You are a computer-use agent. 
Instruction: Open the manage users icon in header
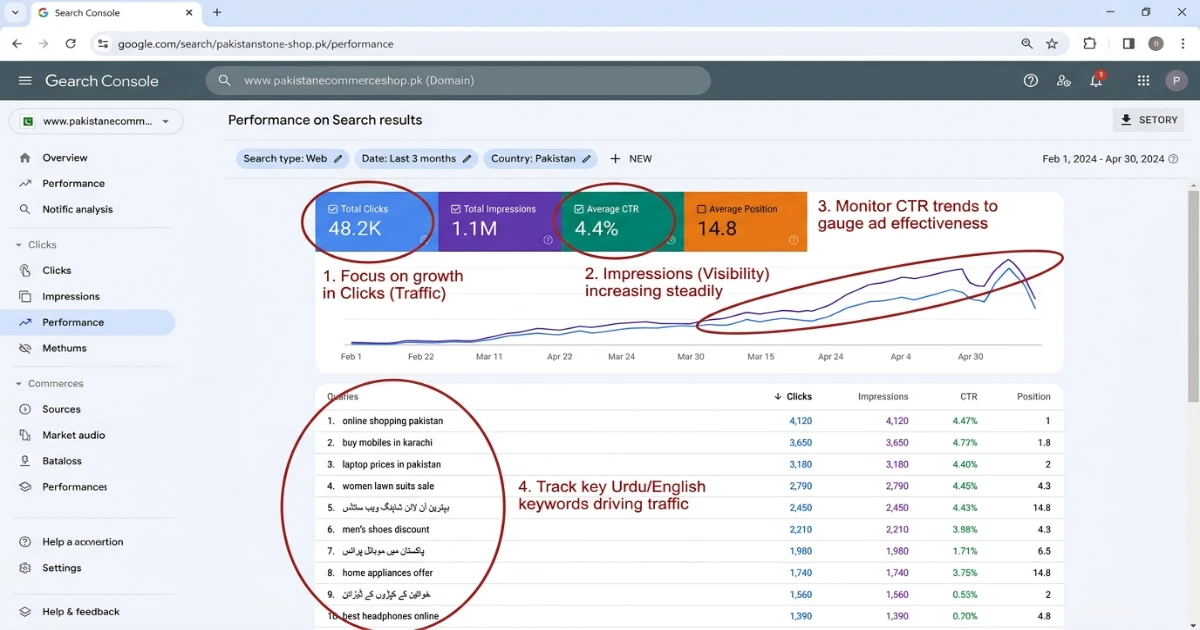[x=1064, y=81]
